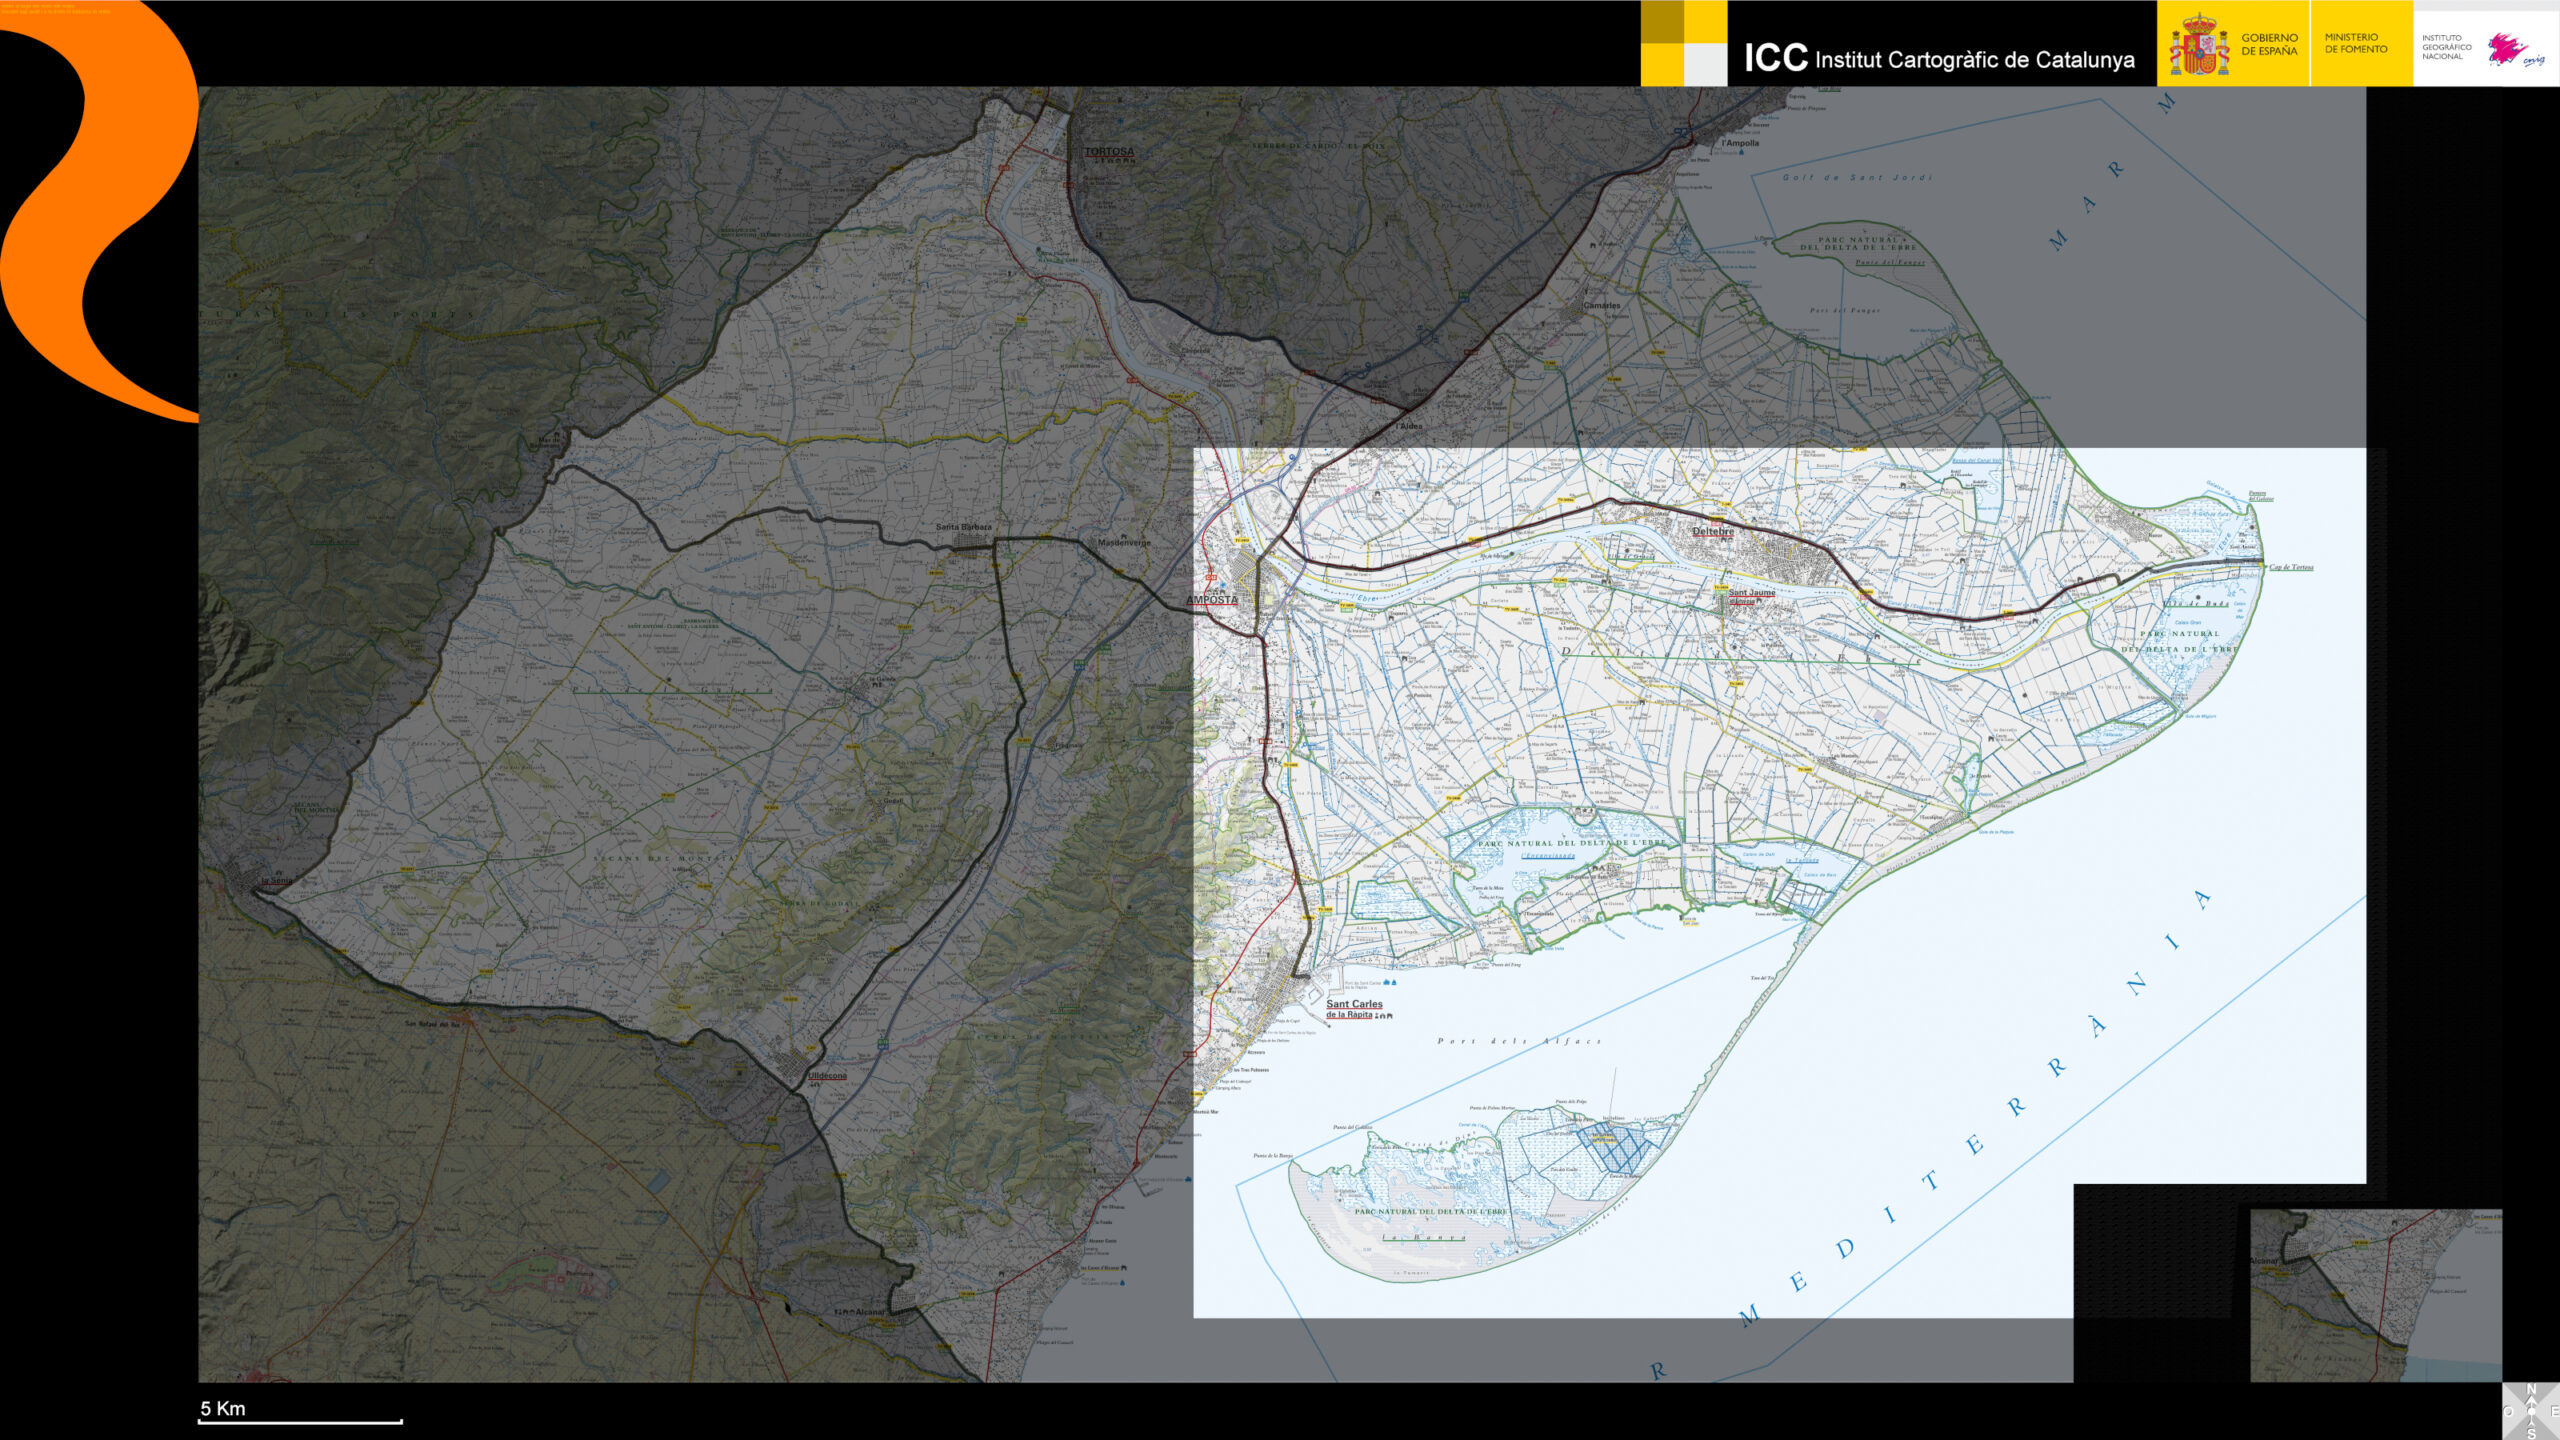Click the S arrow on the compass
The width and height of the screenshot is (2560, 1440).
(2531, 1424)
